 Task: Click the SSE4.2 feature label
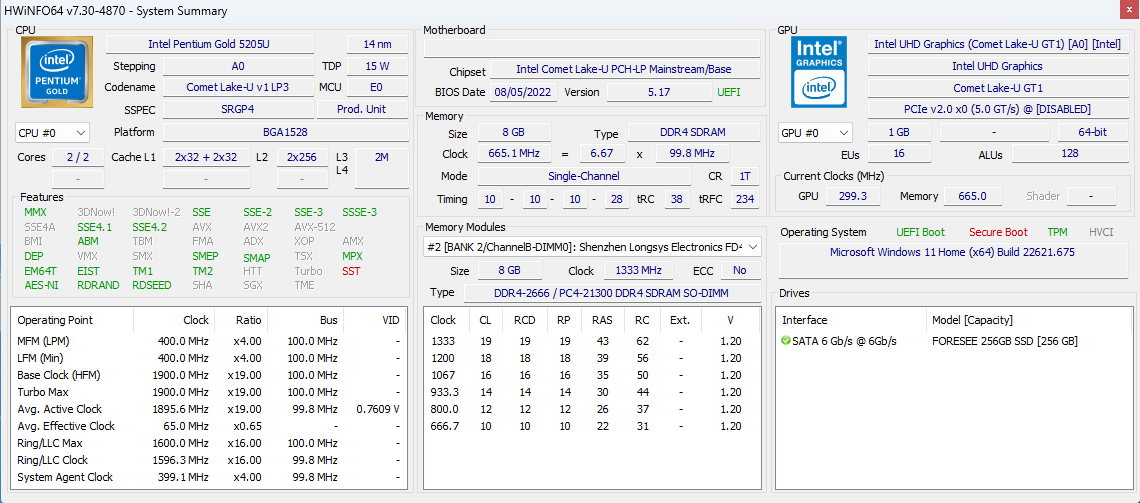(x=150, y=227)
